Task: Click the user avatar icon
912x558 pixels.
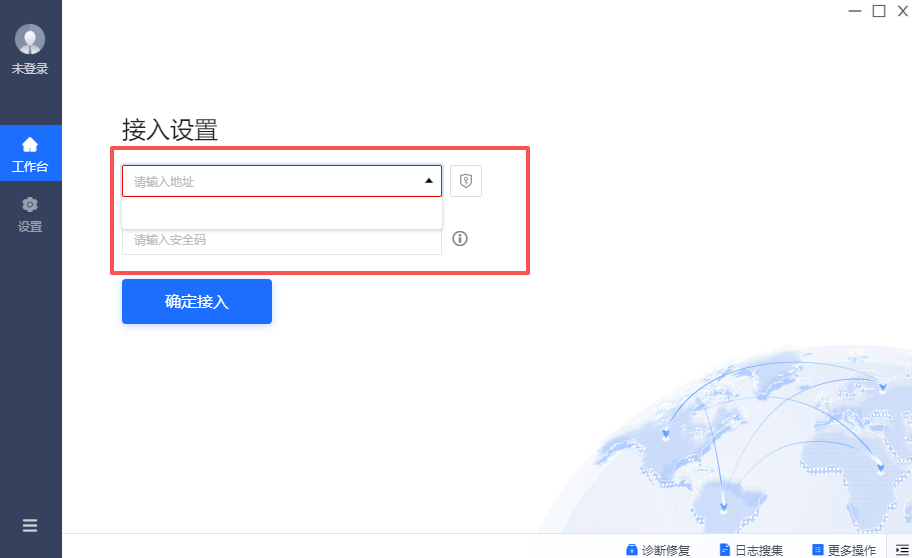Action: (x=30, y=39)
